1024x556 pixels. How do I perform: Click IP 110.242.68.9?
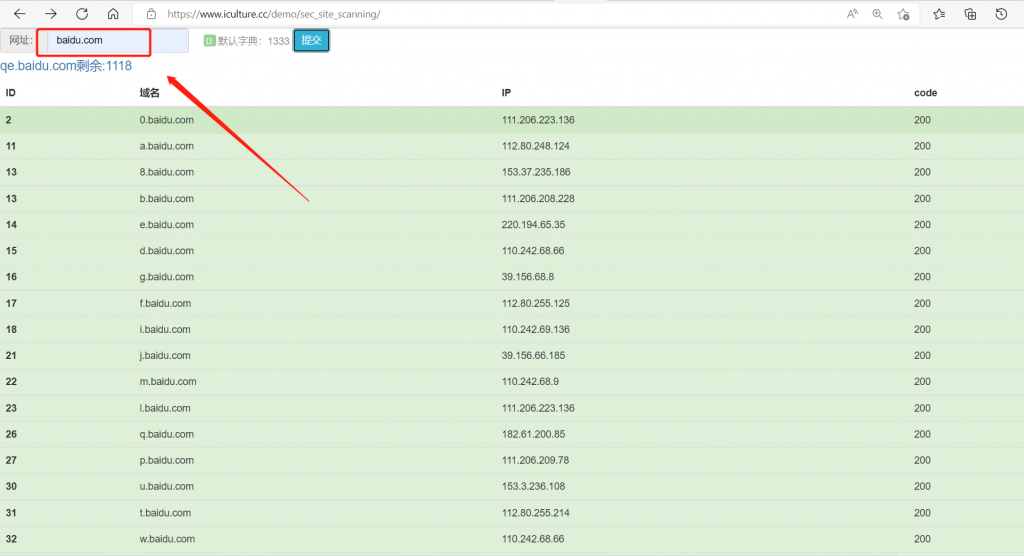(x=530, y=382)
